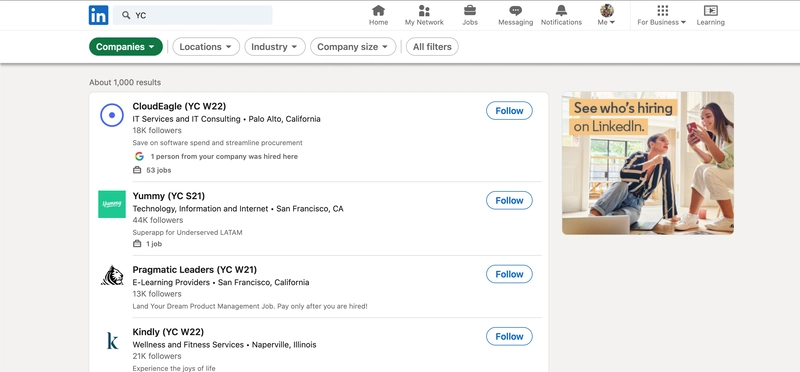800x372 pixels.
Task: Click 'Wellness and Fitness Services • Naperville' line
Action: 224,344
